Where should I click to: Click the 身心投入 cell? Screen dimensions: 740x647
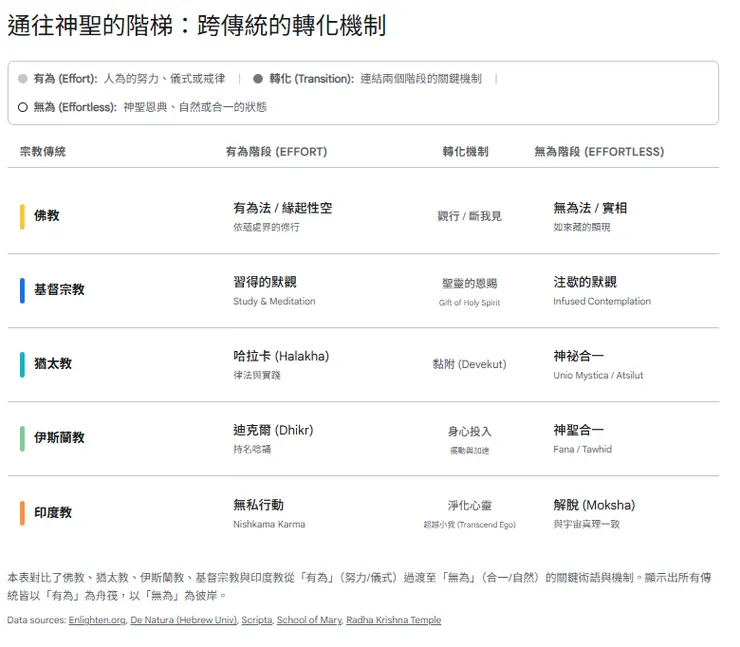pyautogui.click(x=469, y=431)
